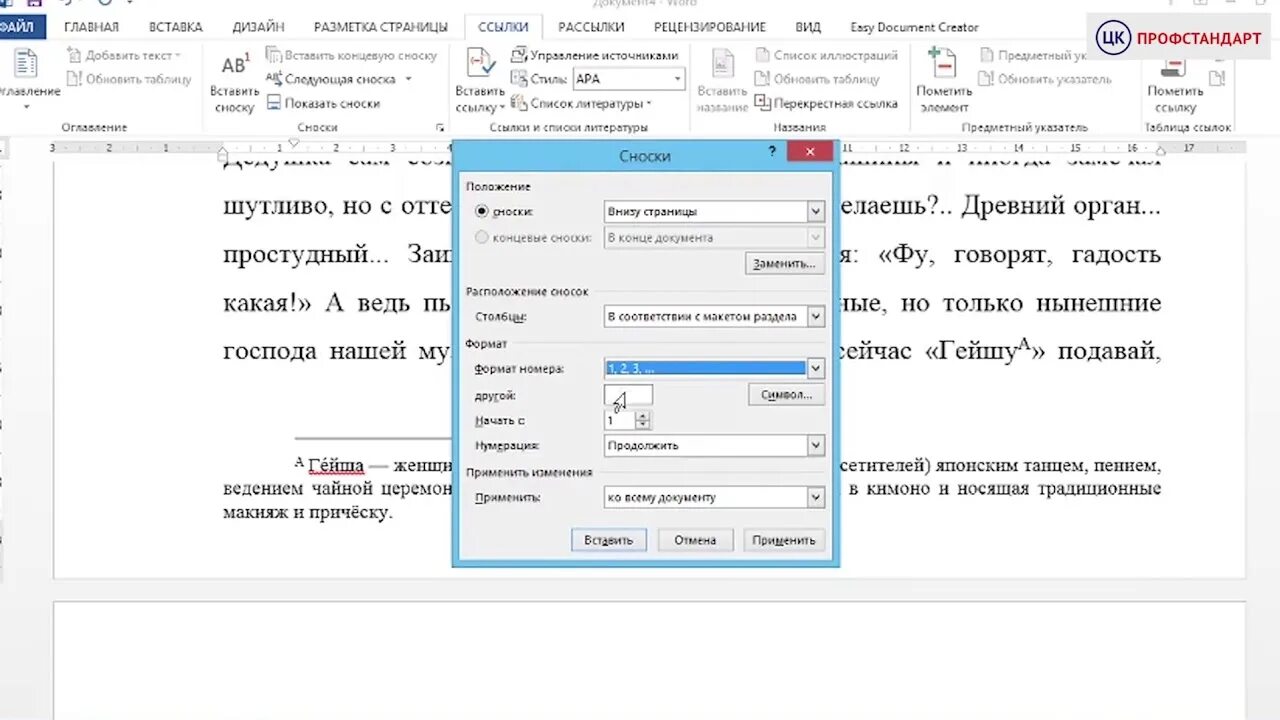The width and height of the screenshot is (1280, 720).
Task: Switch to the ДИЗАЙН tab
Action: coord(258,27)
